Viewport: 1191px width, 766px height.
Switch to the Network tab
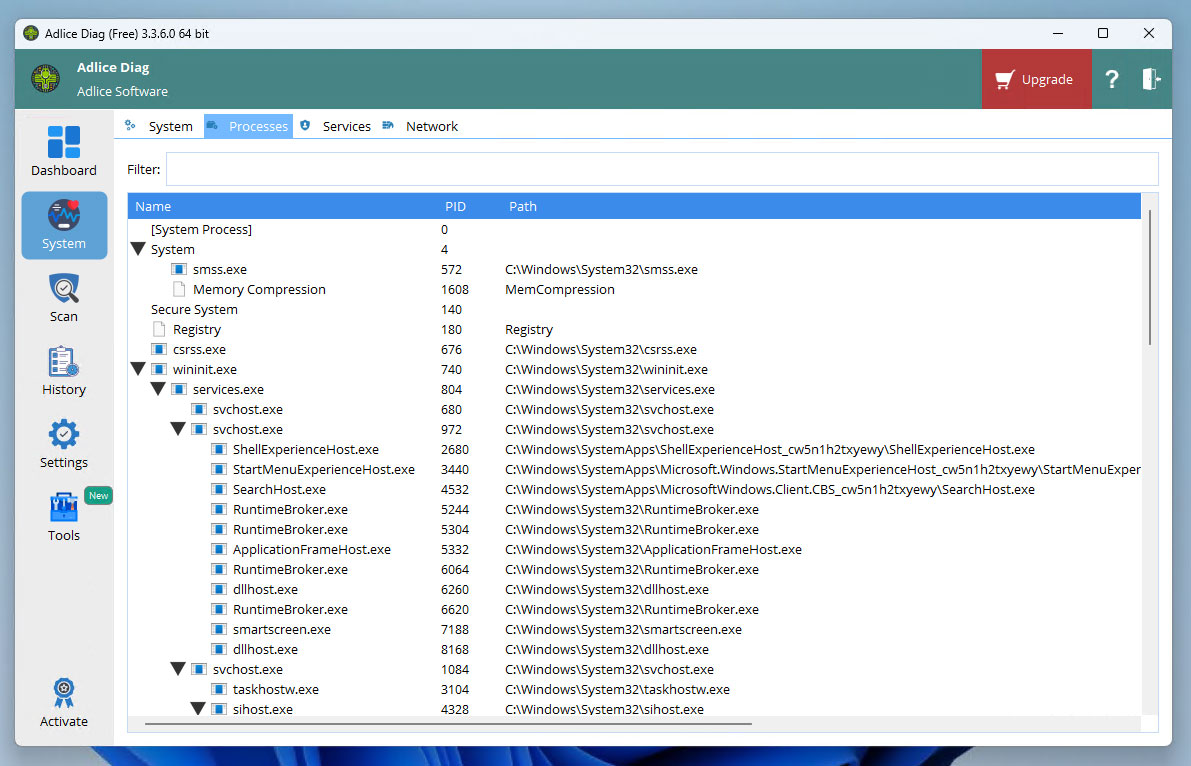coord(431,127)
